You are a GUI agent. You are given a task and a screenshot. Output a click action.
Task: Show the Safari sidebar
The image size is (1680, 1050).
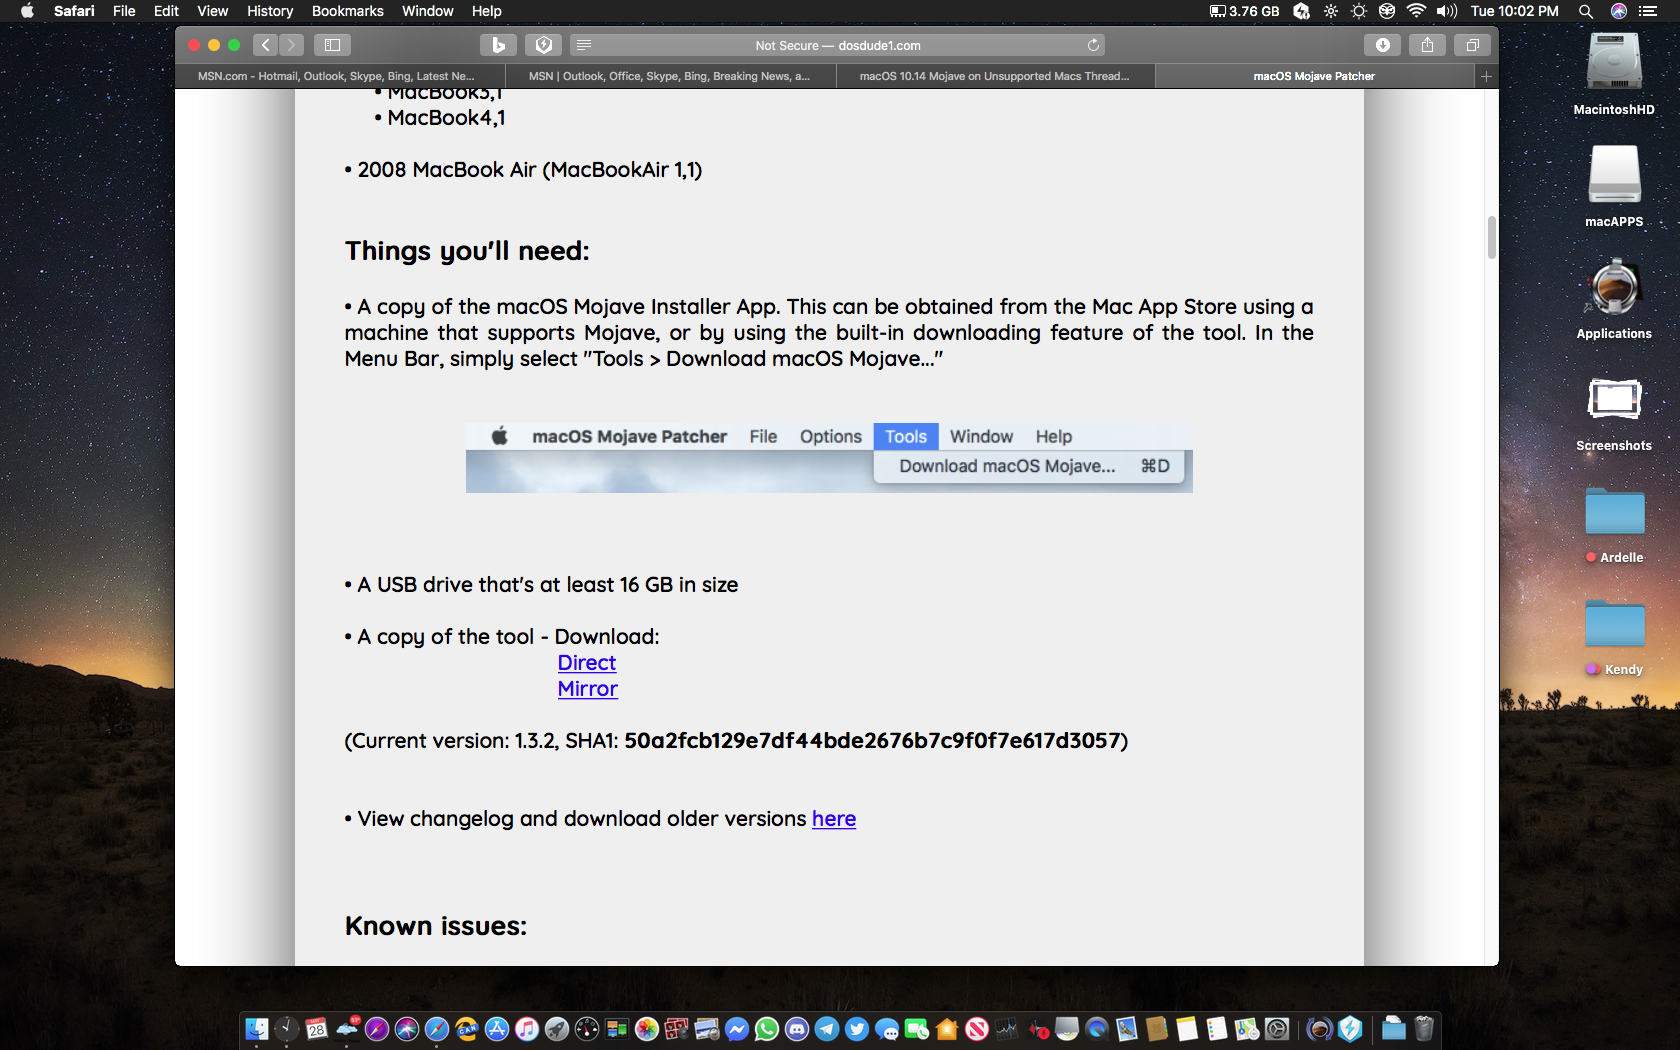pyautogui.click(x=332, y=45)
